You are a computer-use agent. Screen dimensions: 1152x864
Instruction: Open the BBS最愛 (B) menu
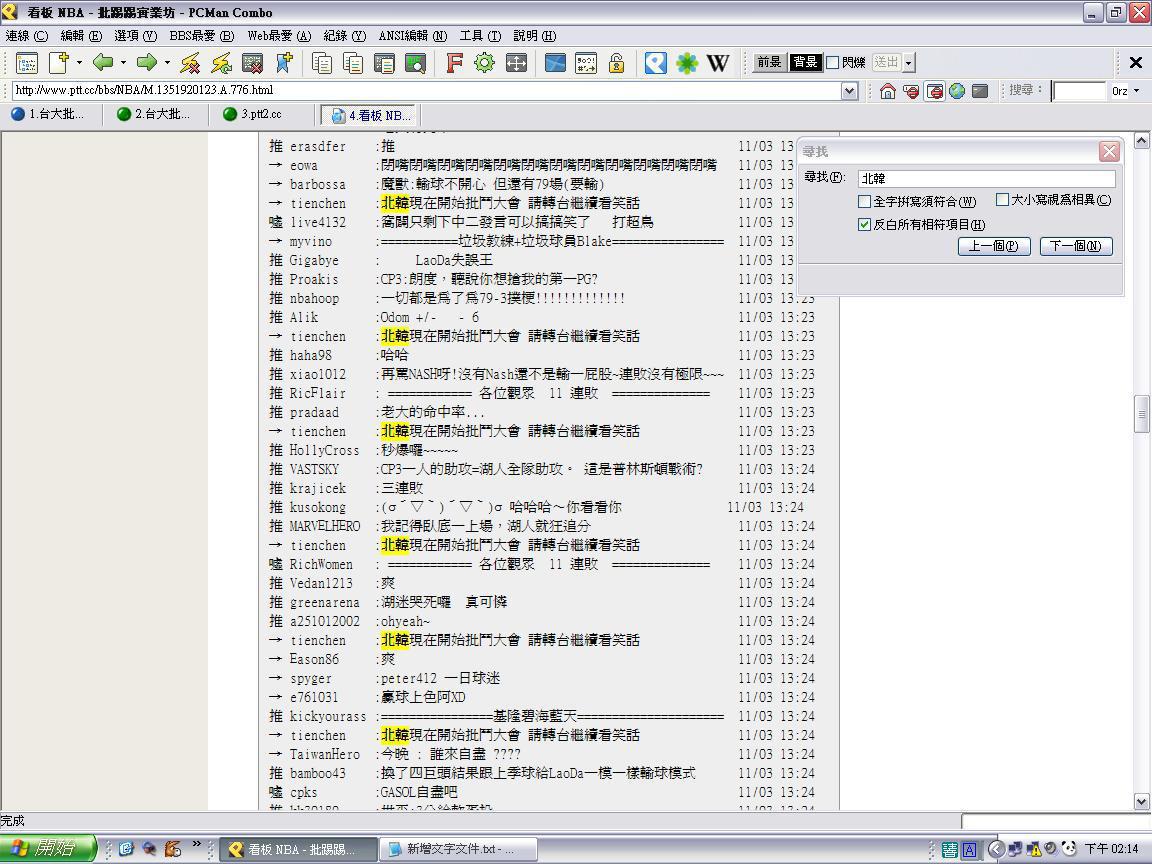pyautogui.click(x=201, y=36)
